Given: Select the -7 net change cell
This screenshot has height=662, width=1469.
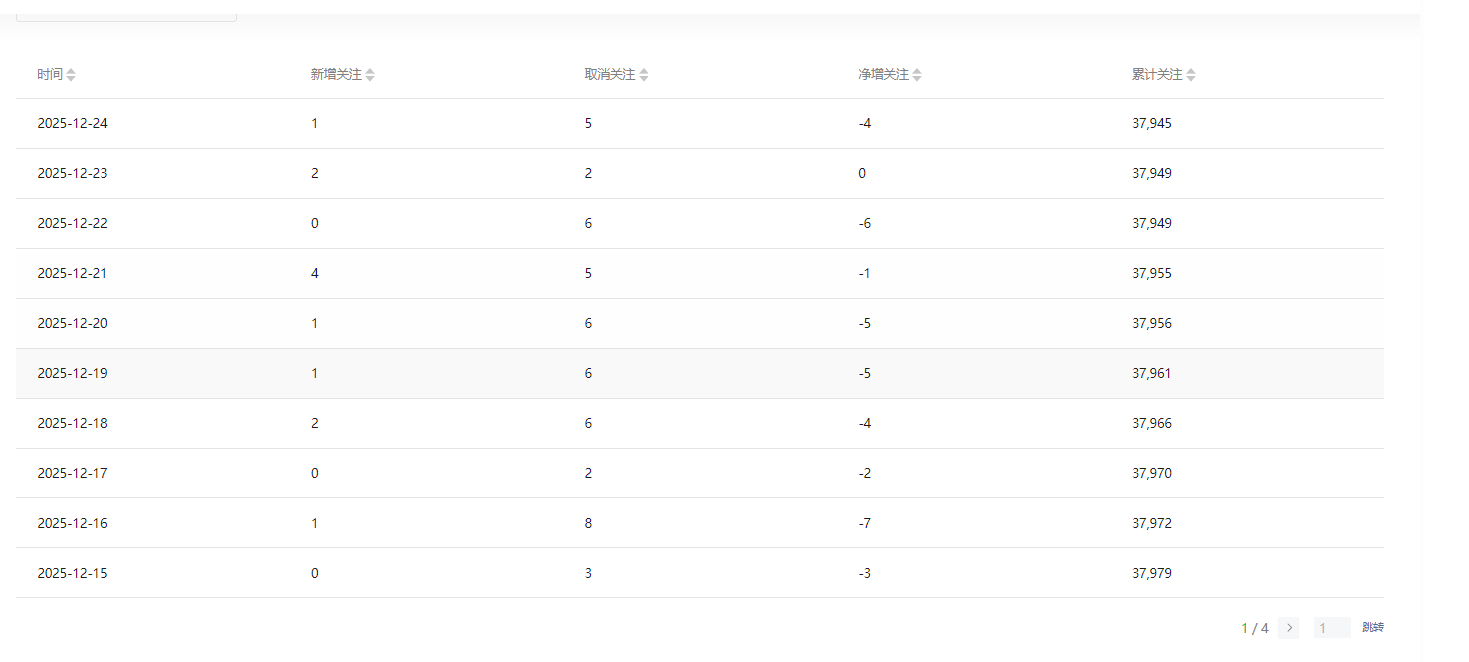Looking at the screenshot, I should pyautogui.click(x=864, y=524).
